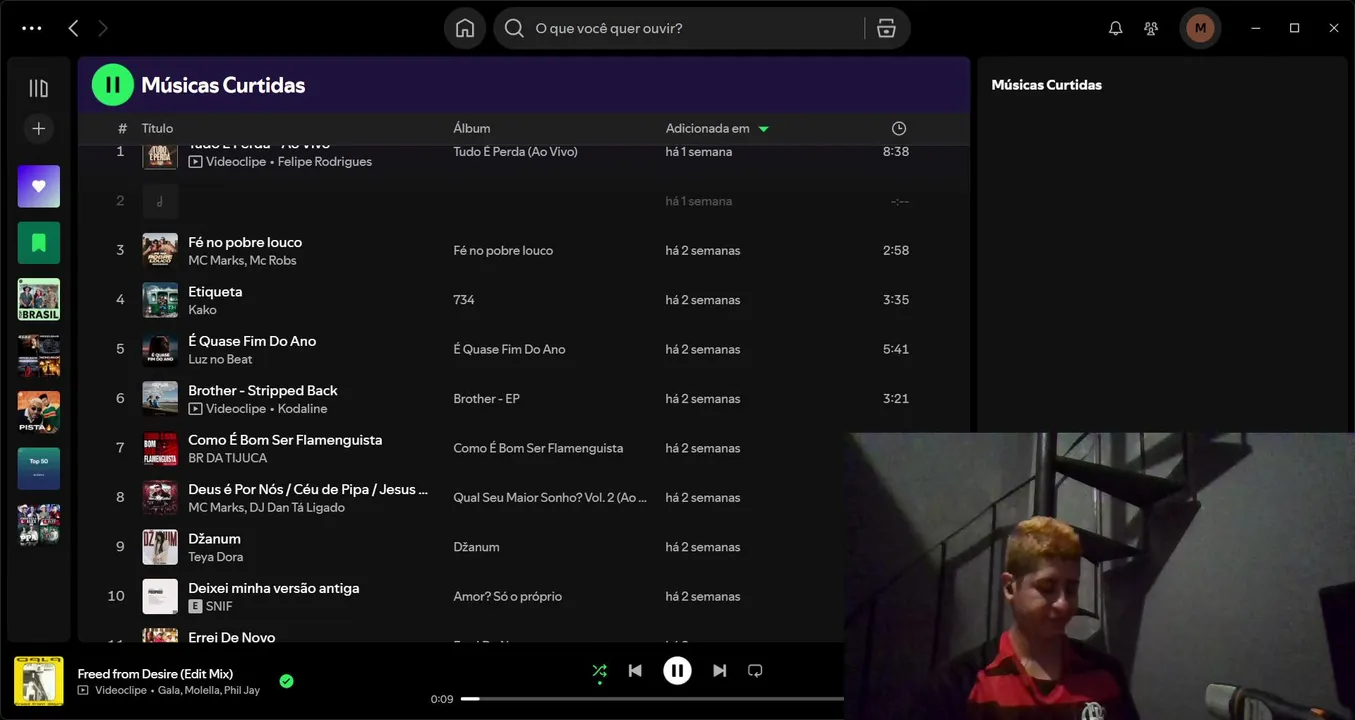Toggle the green liked checkmark for current song
This screenshot has height=720, width=1355.
[x=286, y=681]
